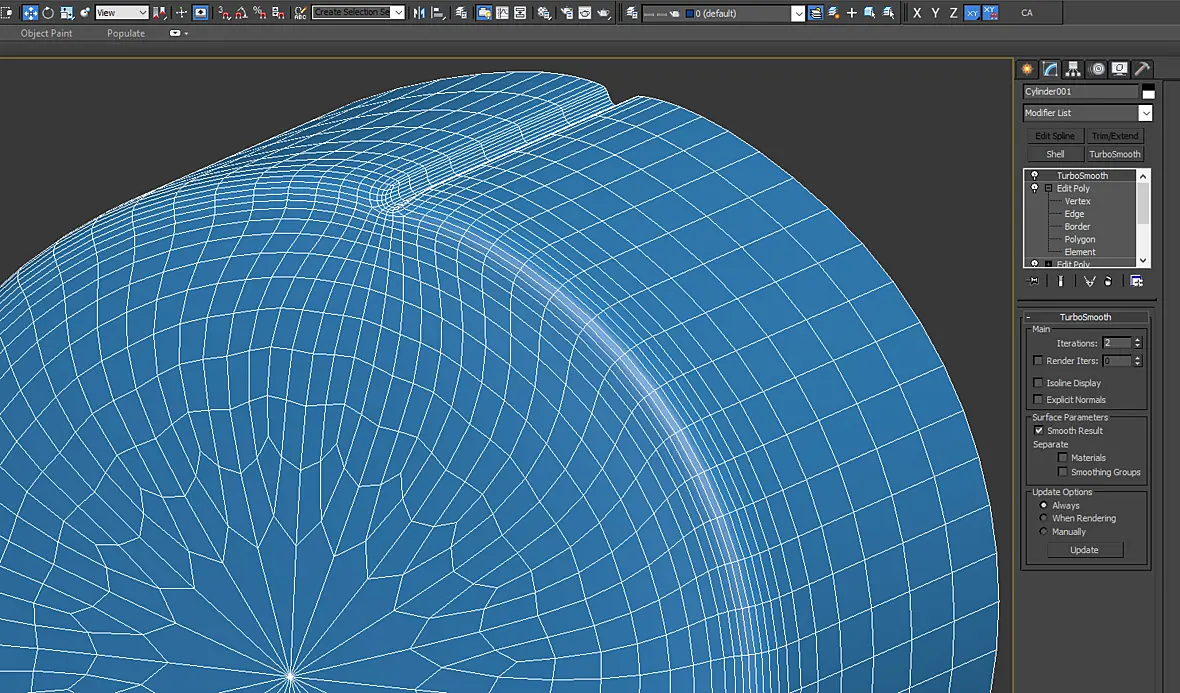Collapse the Edit Poly sub-object tree
The width and height of the screenshot is (1180, 693).
click(1048, 188)
